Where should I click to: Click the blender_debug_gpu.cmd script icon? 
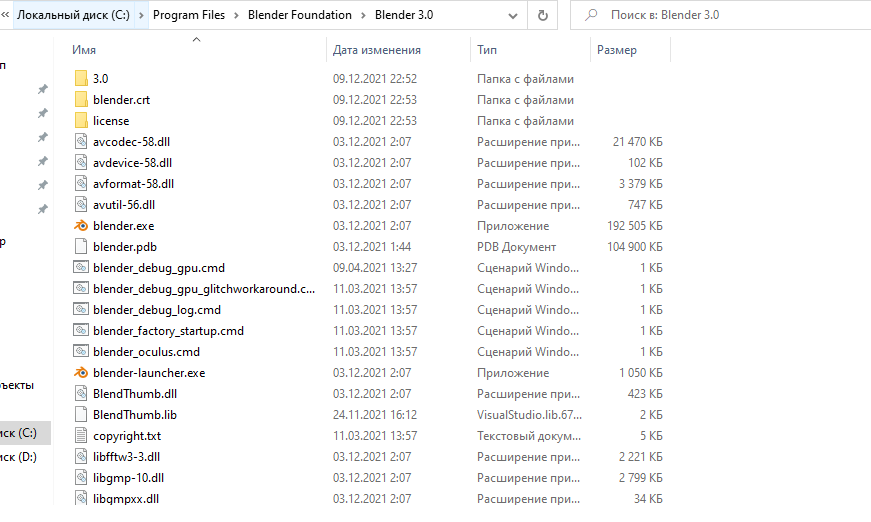[x=81, y=268]
